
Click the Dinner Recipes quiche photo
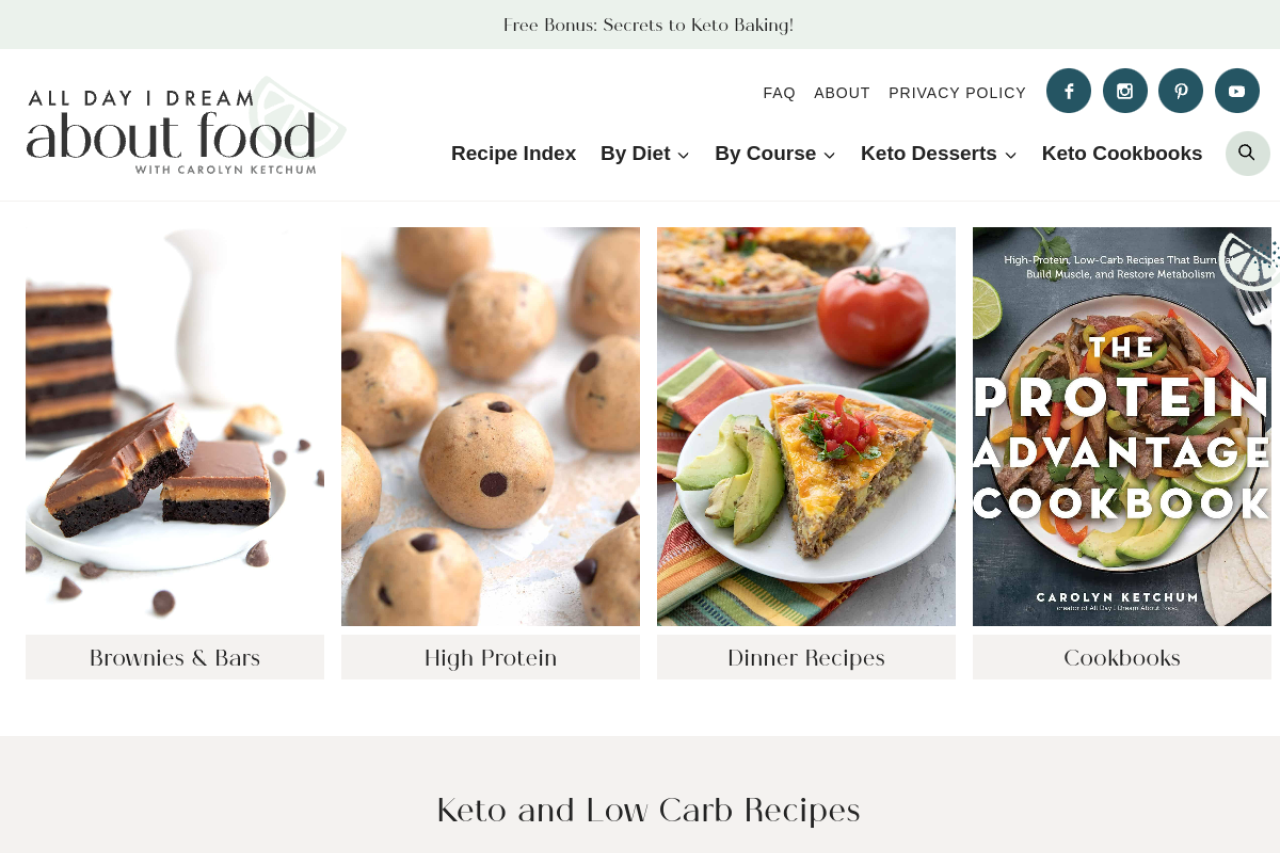[806, 426]
